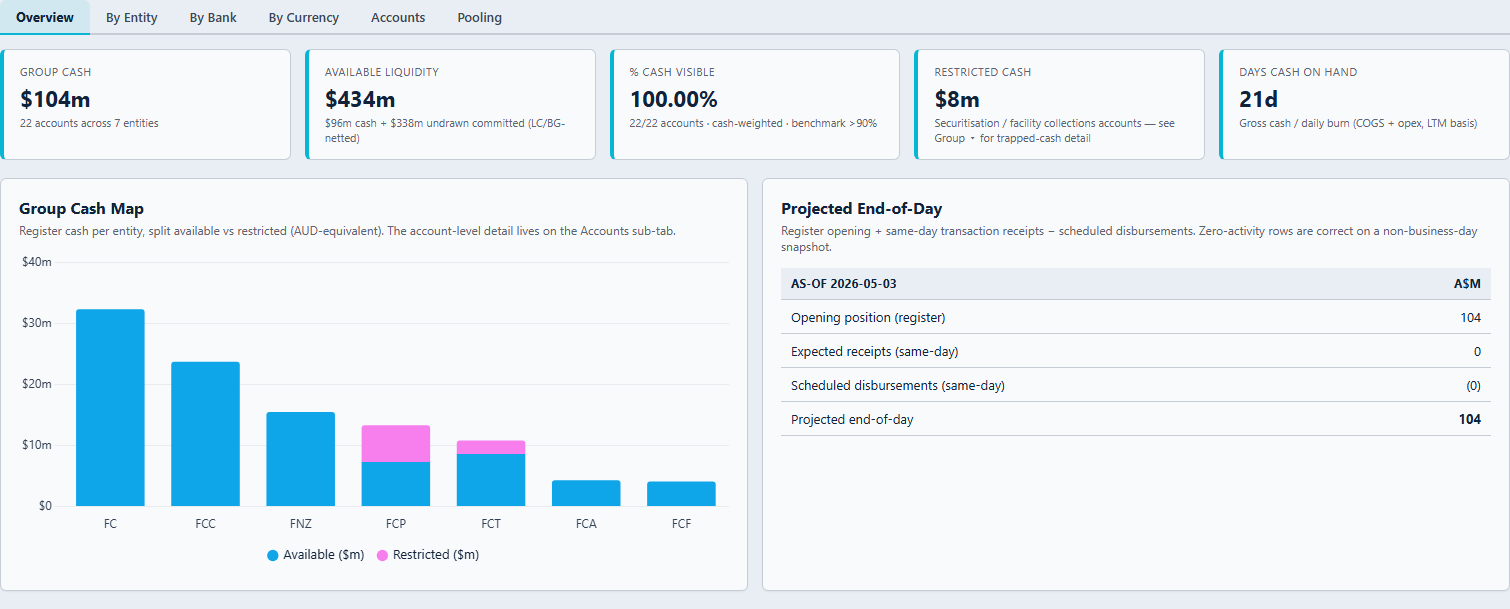1510x609 pixels.
Task: Open the Days Cash On Hand card
Action: click(1365, 104)
